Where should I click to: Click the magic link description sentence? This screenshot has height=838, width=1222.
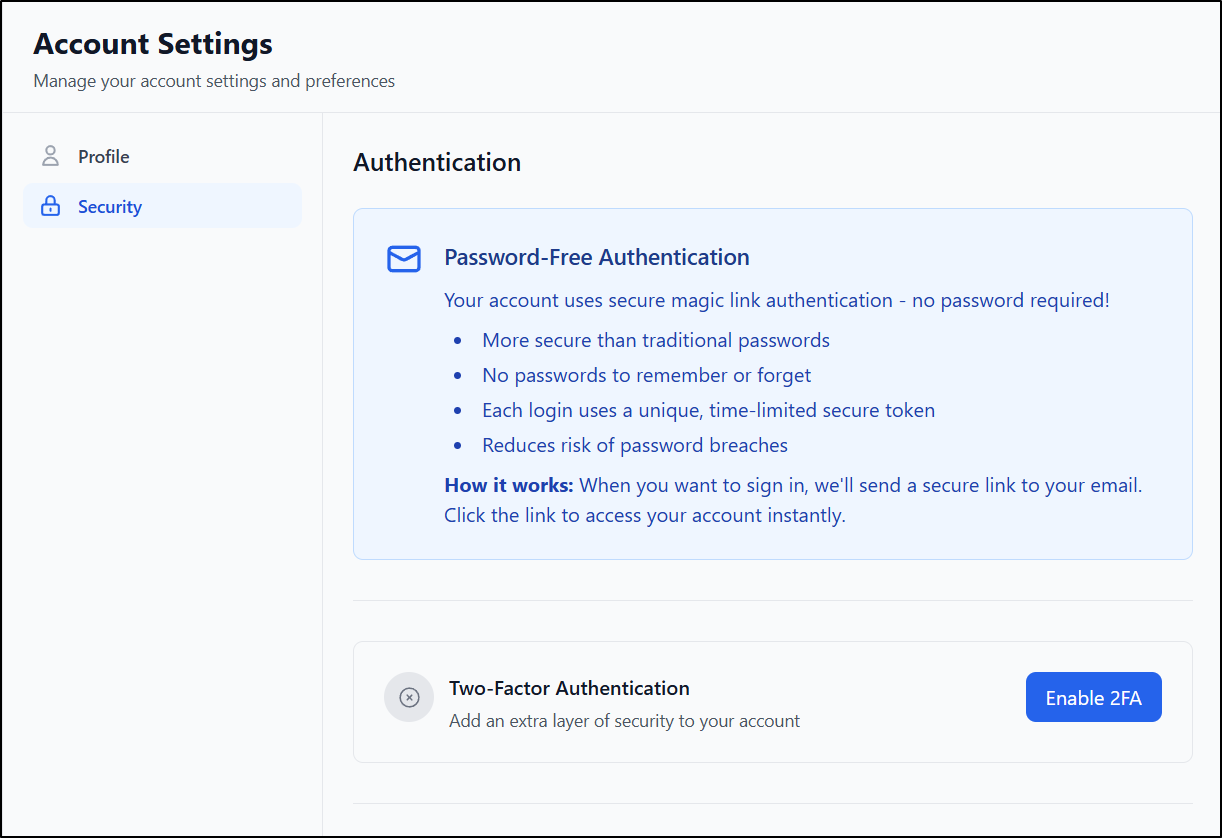(776, 300)
